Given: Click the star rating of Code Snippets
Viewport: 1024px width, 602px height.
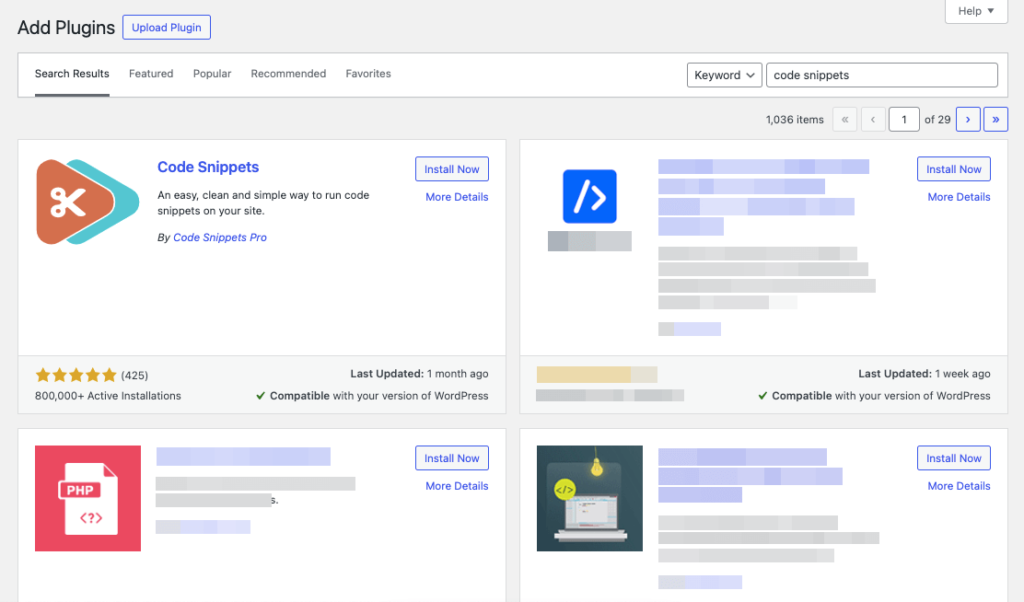Looking at the screenshot, I should click(75, 373).
